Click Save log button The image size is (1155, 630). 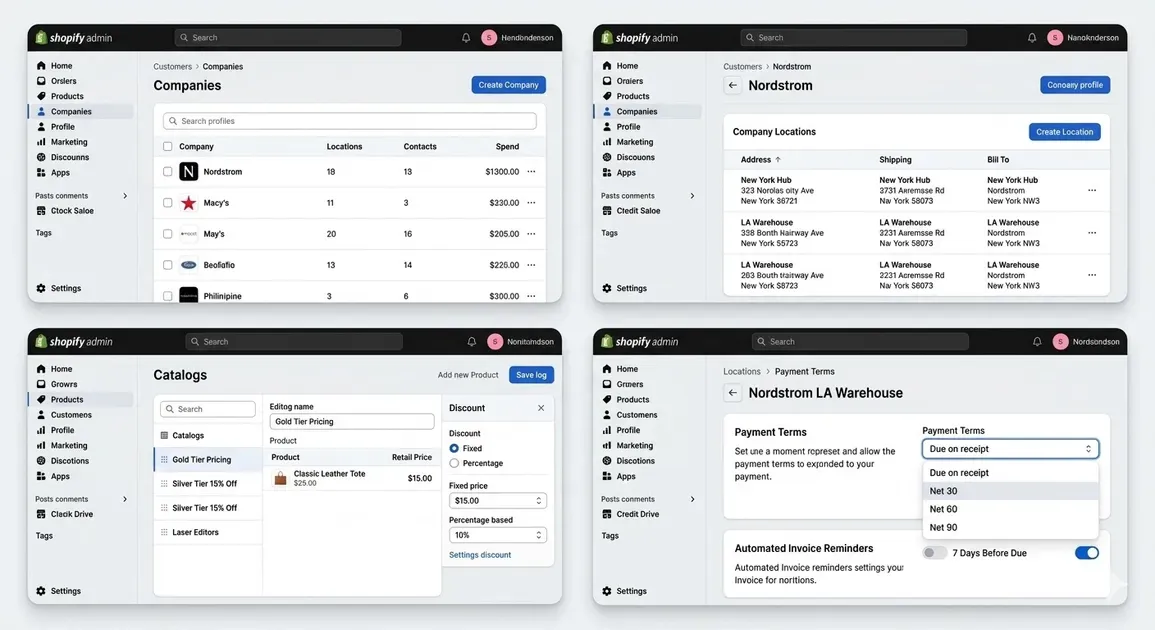point(531,375)
